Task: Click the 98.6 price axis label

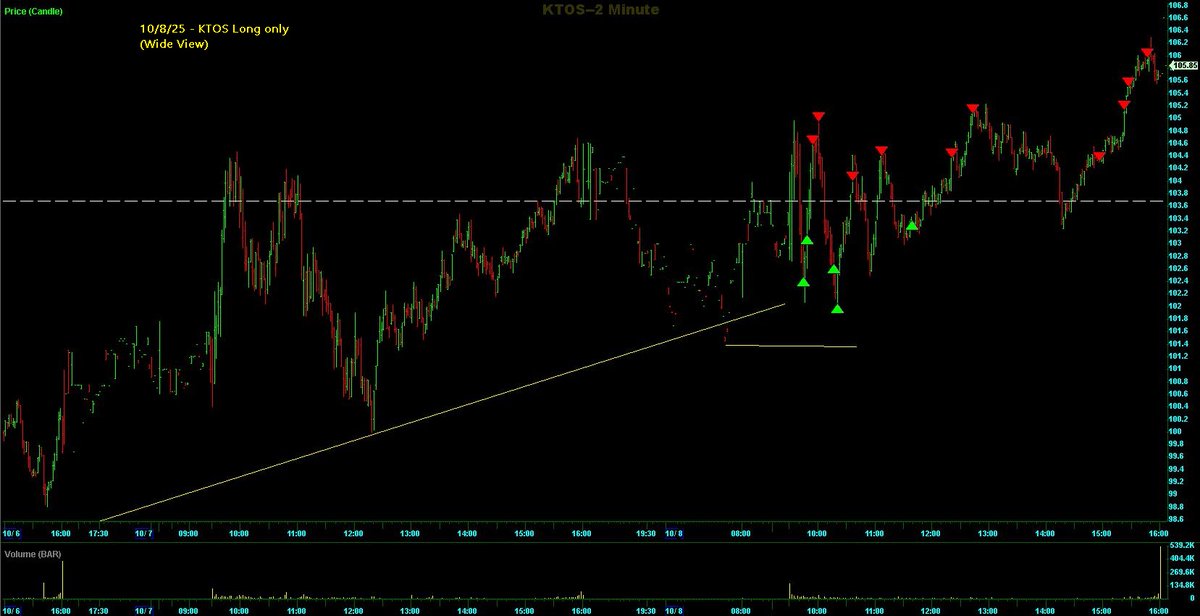Action: [1178, 519]
